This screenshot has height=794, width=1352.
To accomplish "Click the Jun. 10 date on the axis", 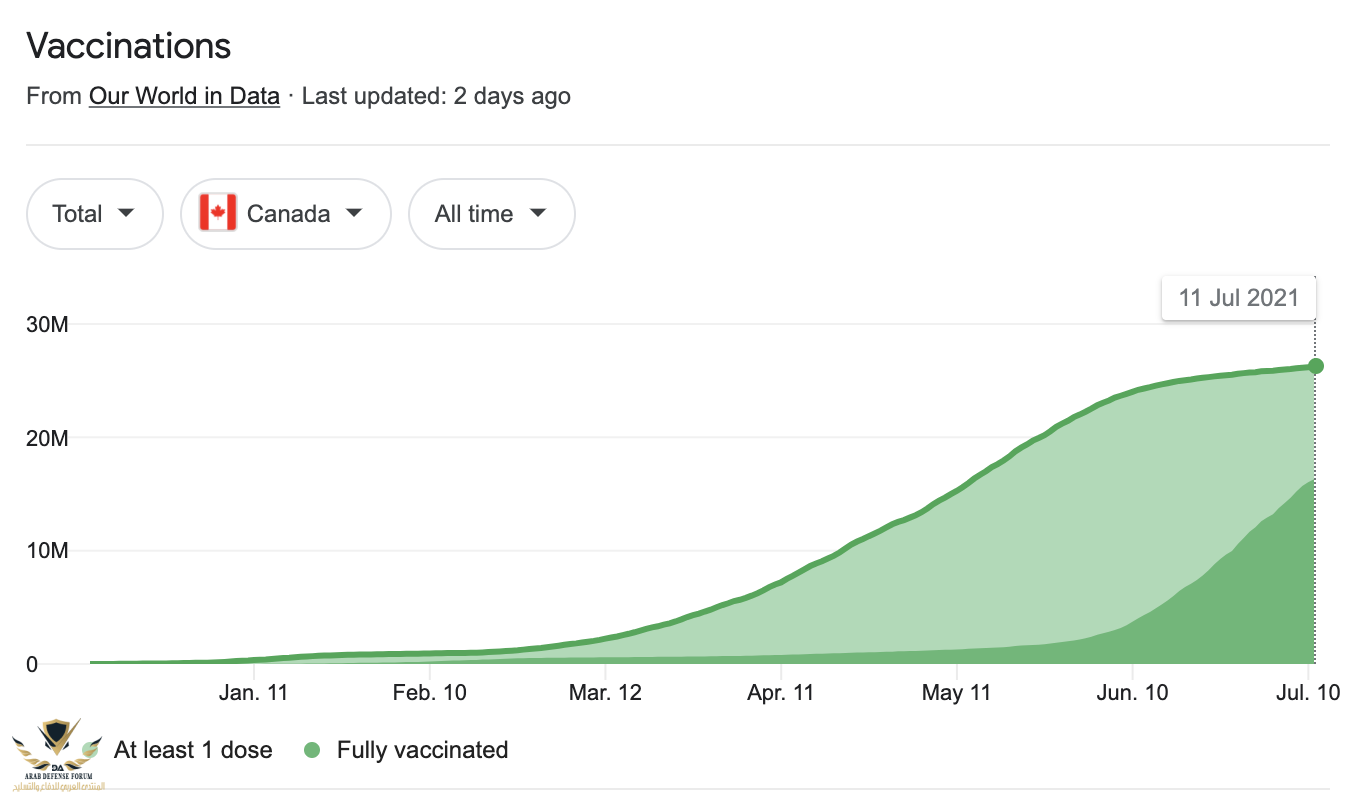I will coord(1132,693).
